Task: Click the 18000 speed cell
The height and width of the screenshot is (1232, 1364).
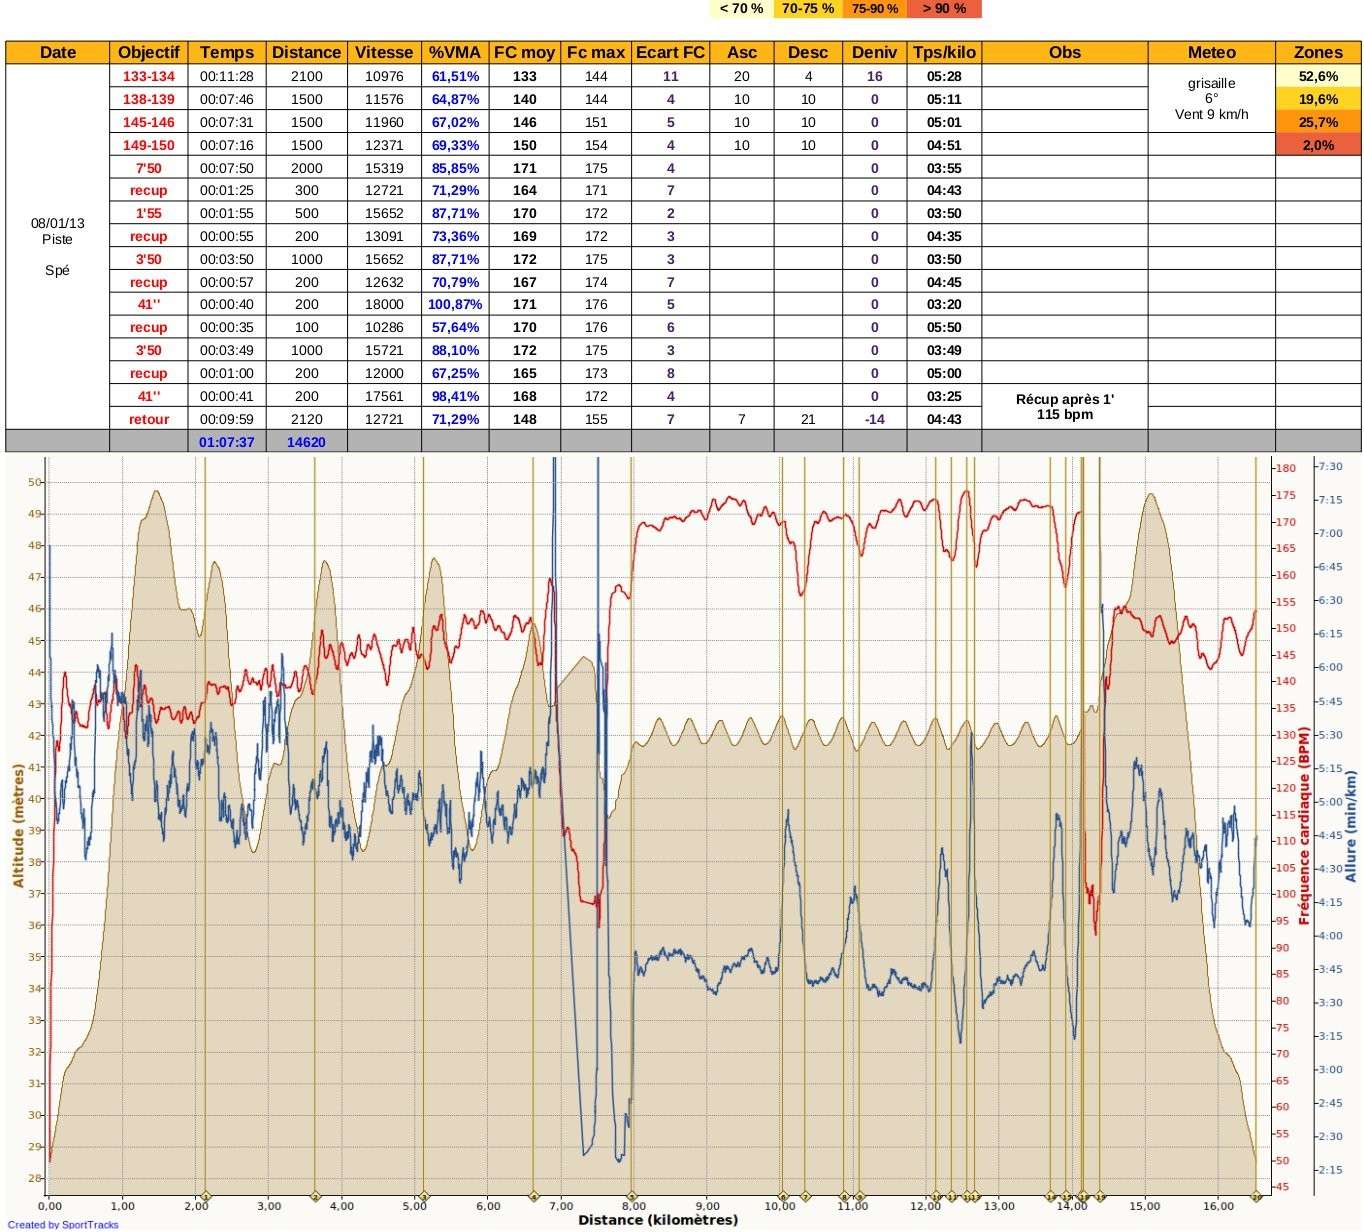Action: pyautogui.click(x=384, y=304)
